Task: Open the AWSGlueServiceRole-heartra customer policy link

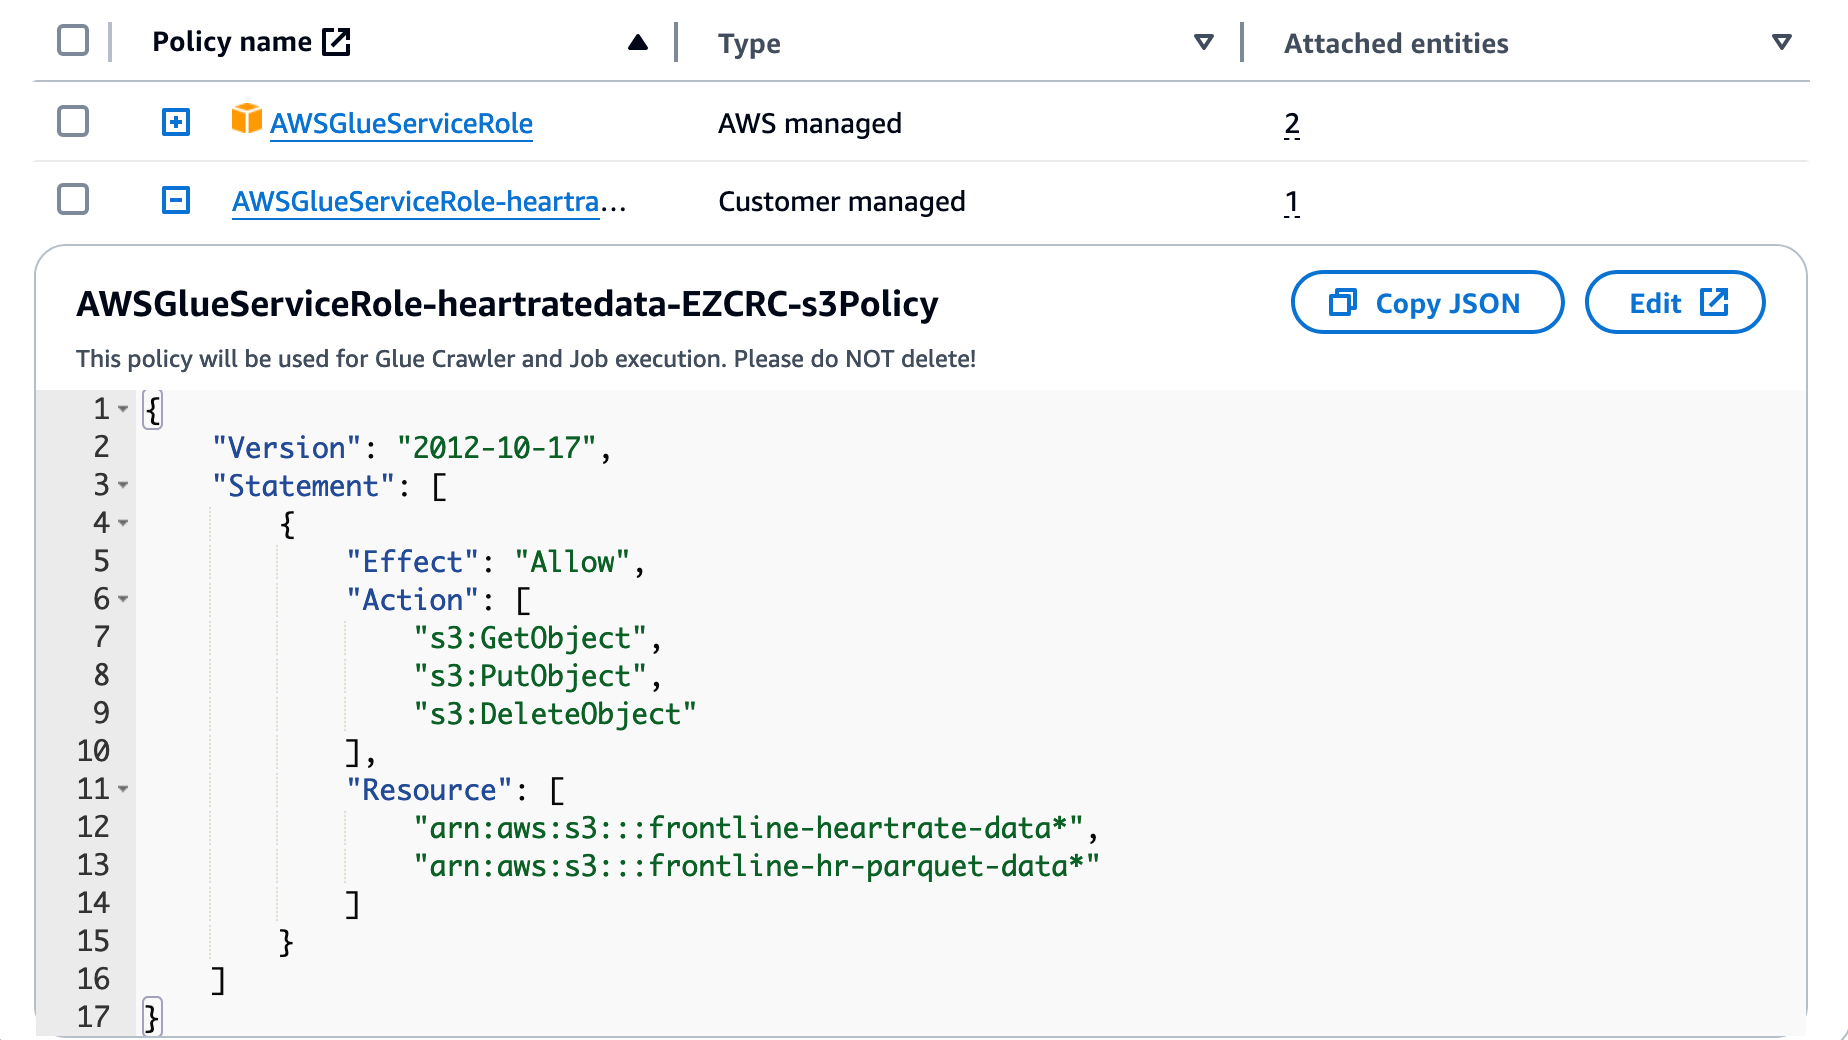Action: pos(415,201)
